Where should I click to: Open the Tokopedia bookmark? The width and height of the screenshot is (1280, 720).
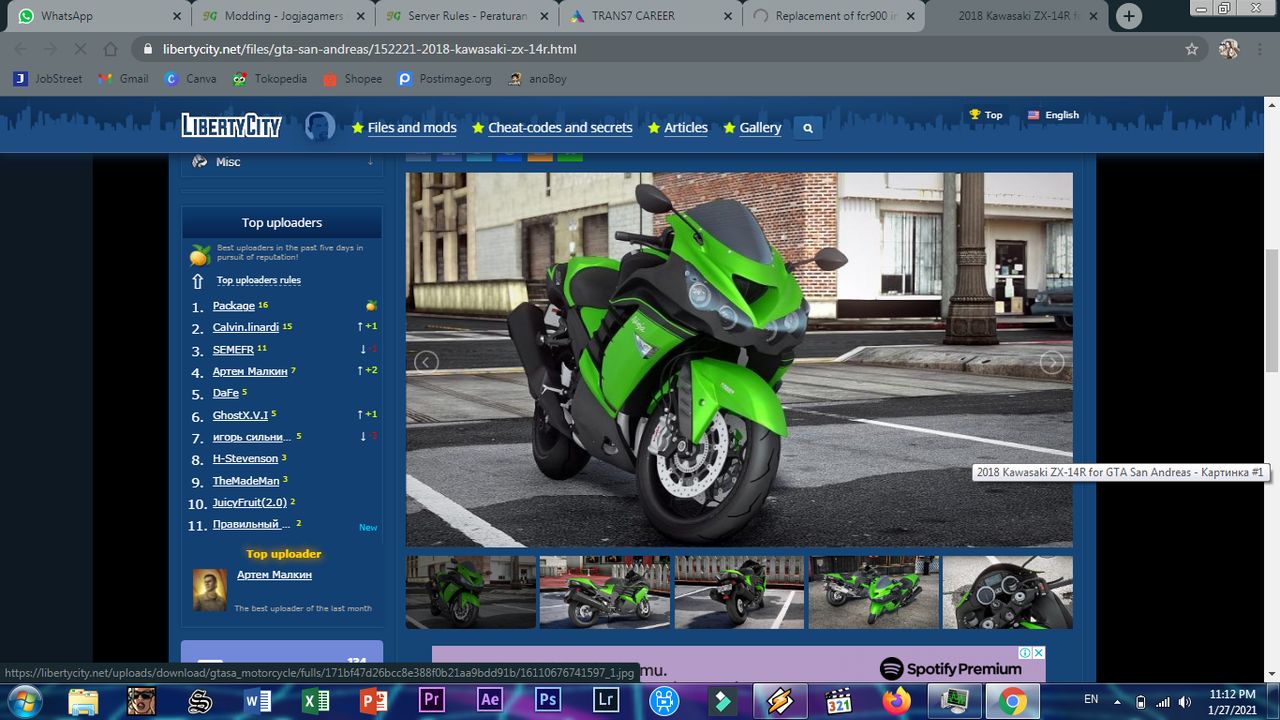point(269,79)
